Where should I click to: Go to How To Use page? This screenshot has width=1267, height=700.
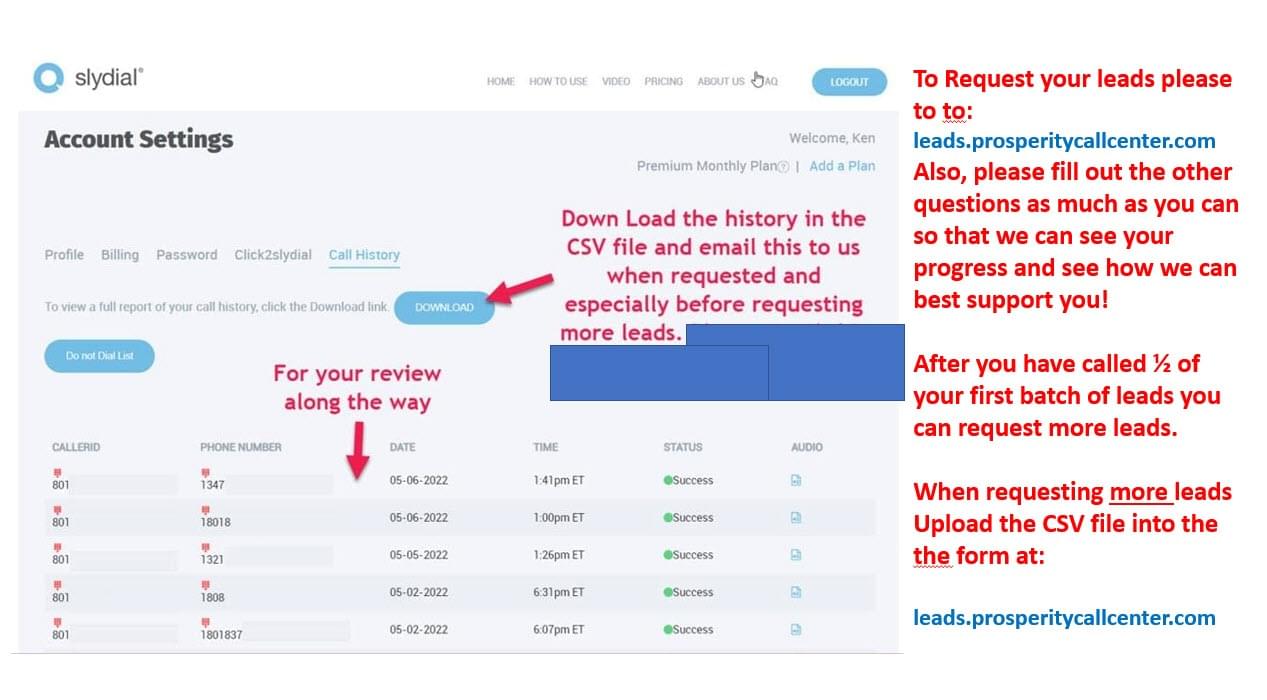[x=558, y=82]
